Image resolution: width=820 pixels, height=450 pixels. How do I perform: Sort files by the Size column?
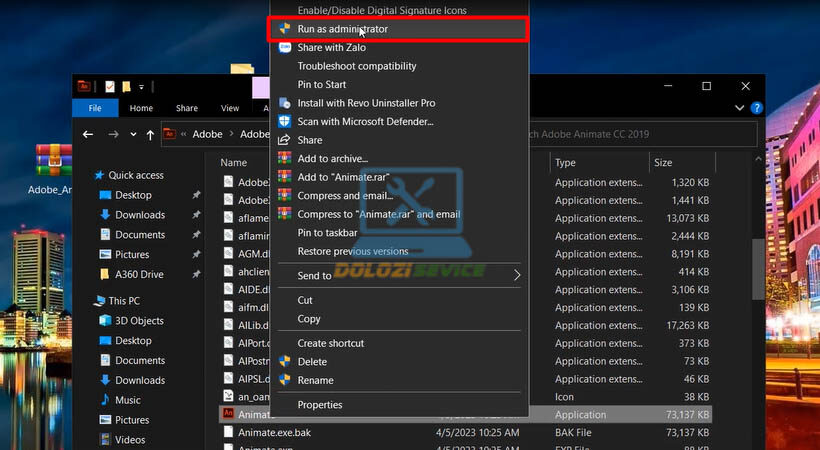click(663, 162)
